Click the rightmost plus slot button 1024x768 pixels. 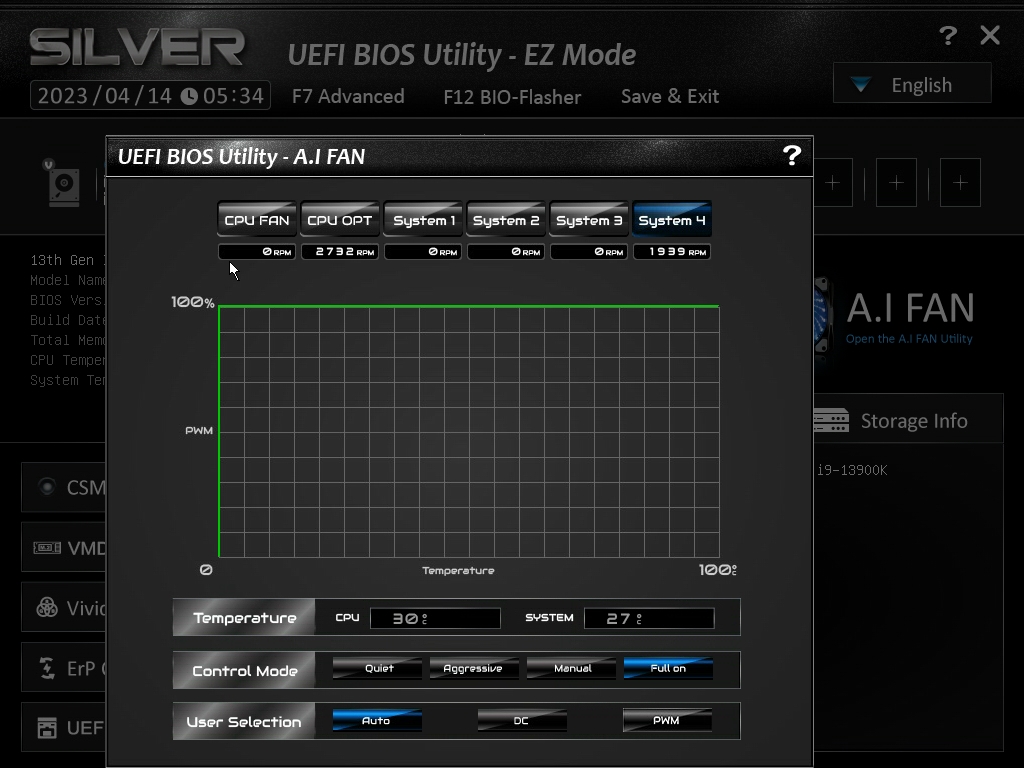(960, 183)
